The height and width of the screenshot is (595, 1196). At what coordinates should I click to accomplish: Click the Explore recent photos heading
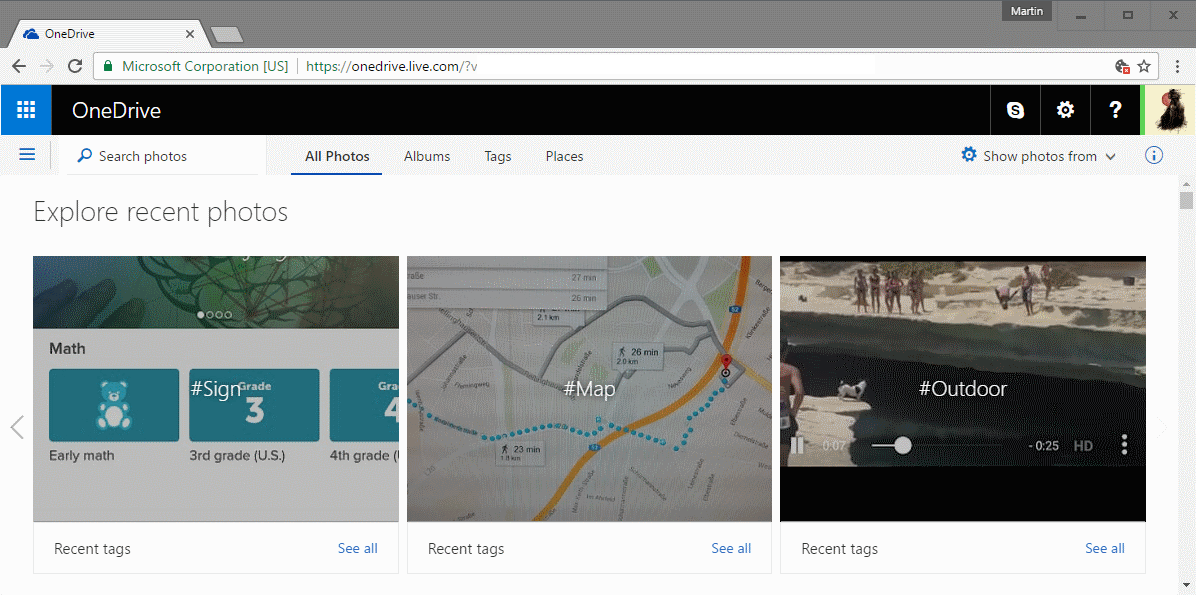[x=161, y=212]
